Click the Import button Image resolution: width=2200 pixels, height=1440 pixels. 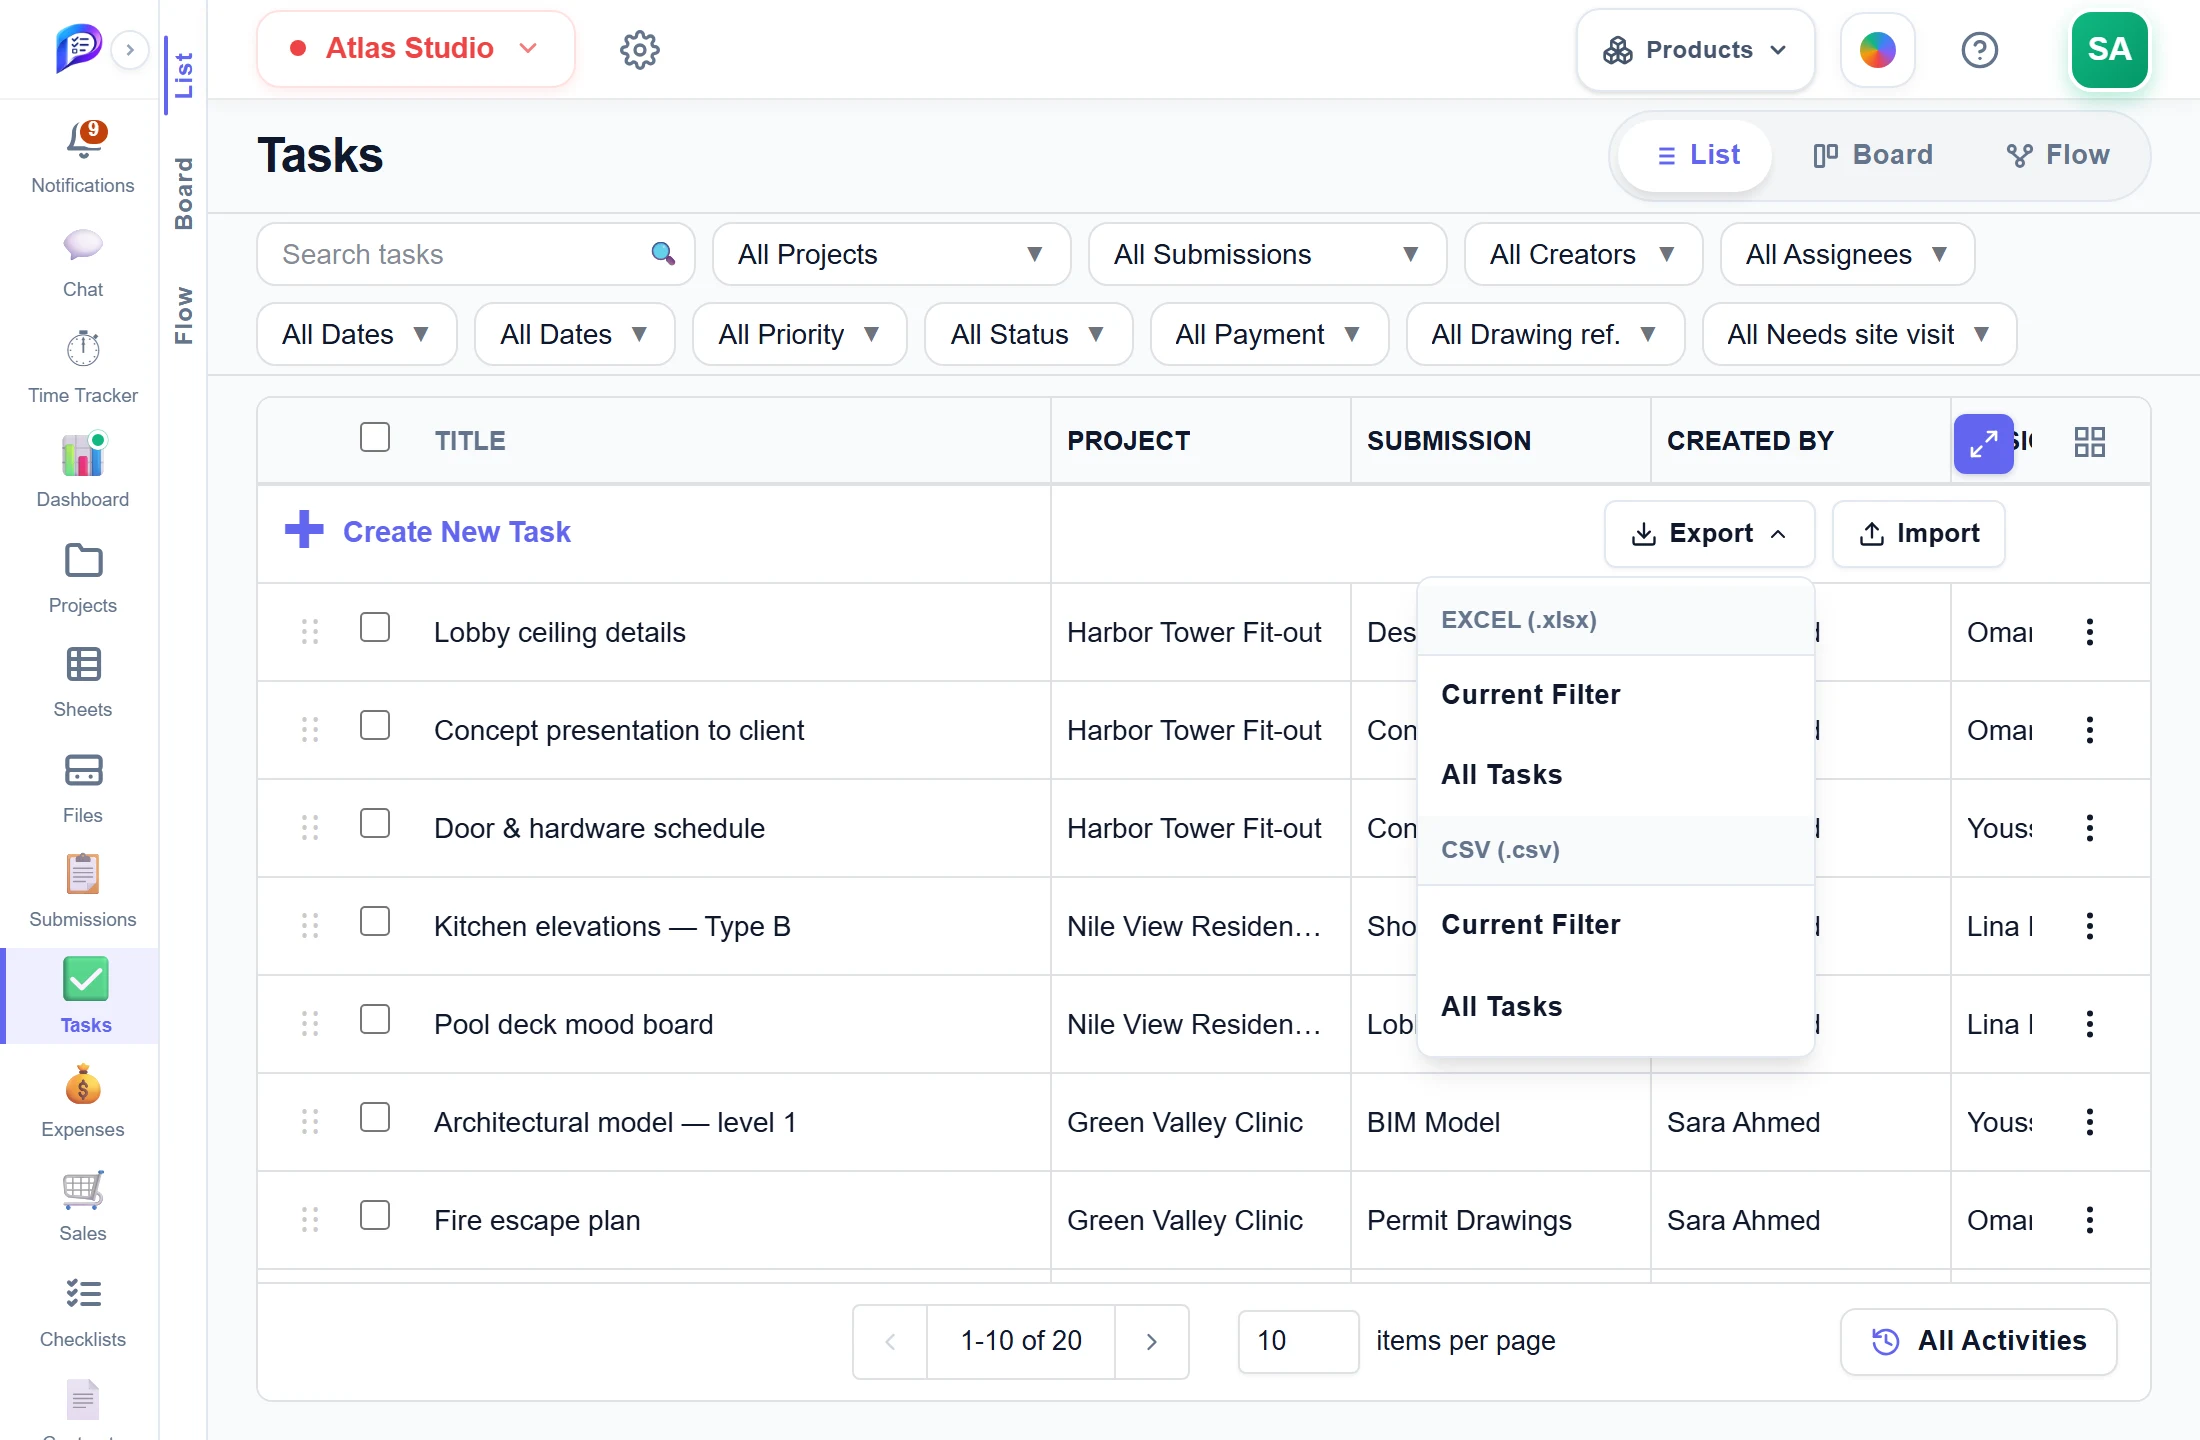tap(1919, 533)
